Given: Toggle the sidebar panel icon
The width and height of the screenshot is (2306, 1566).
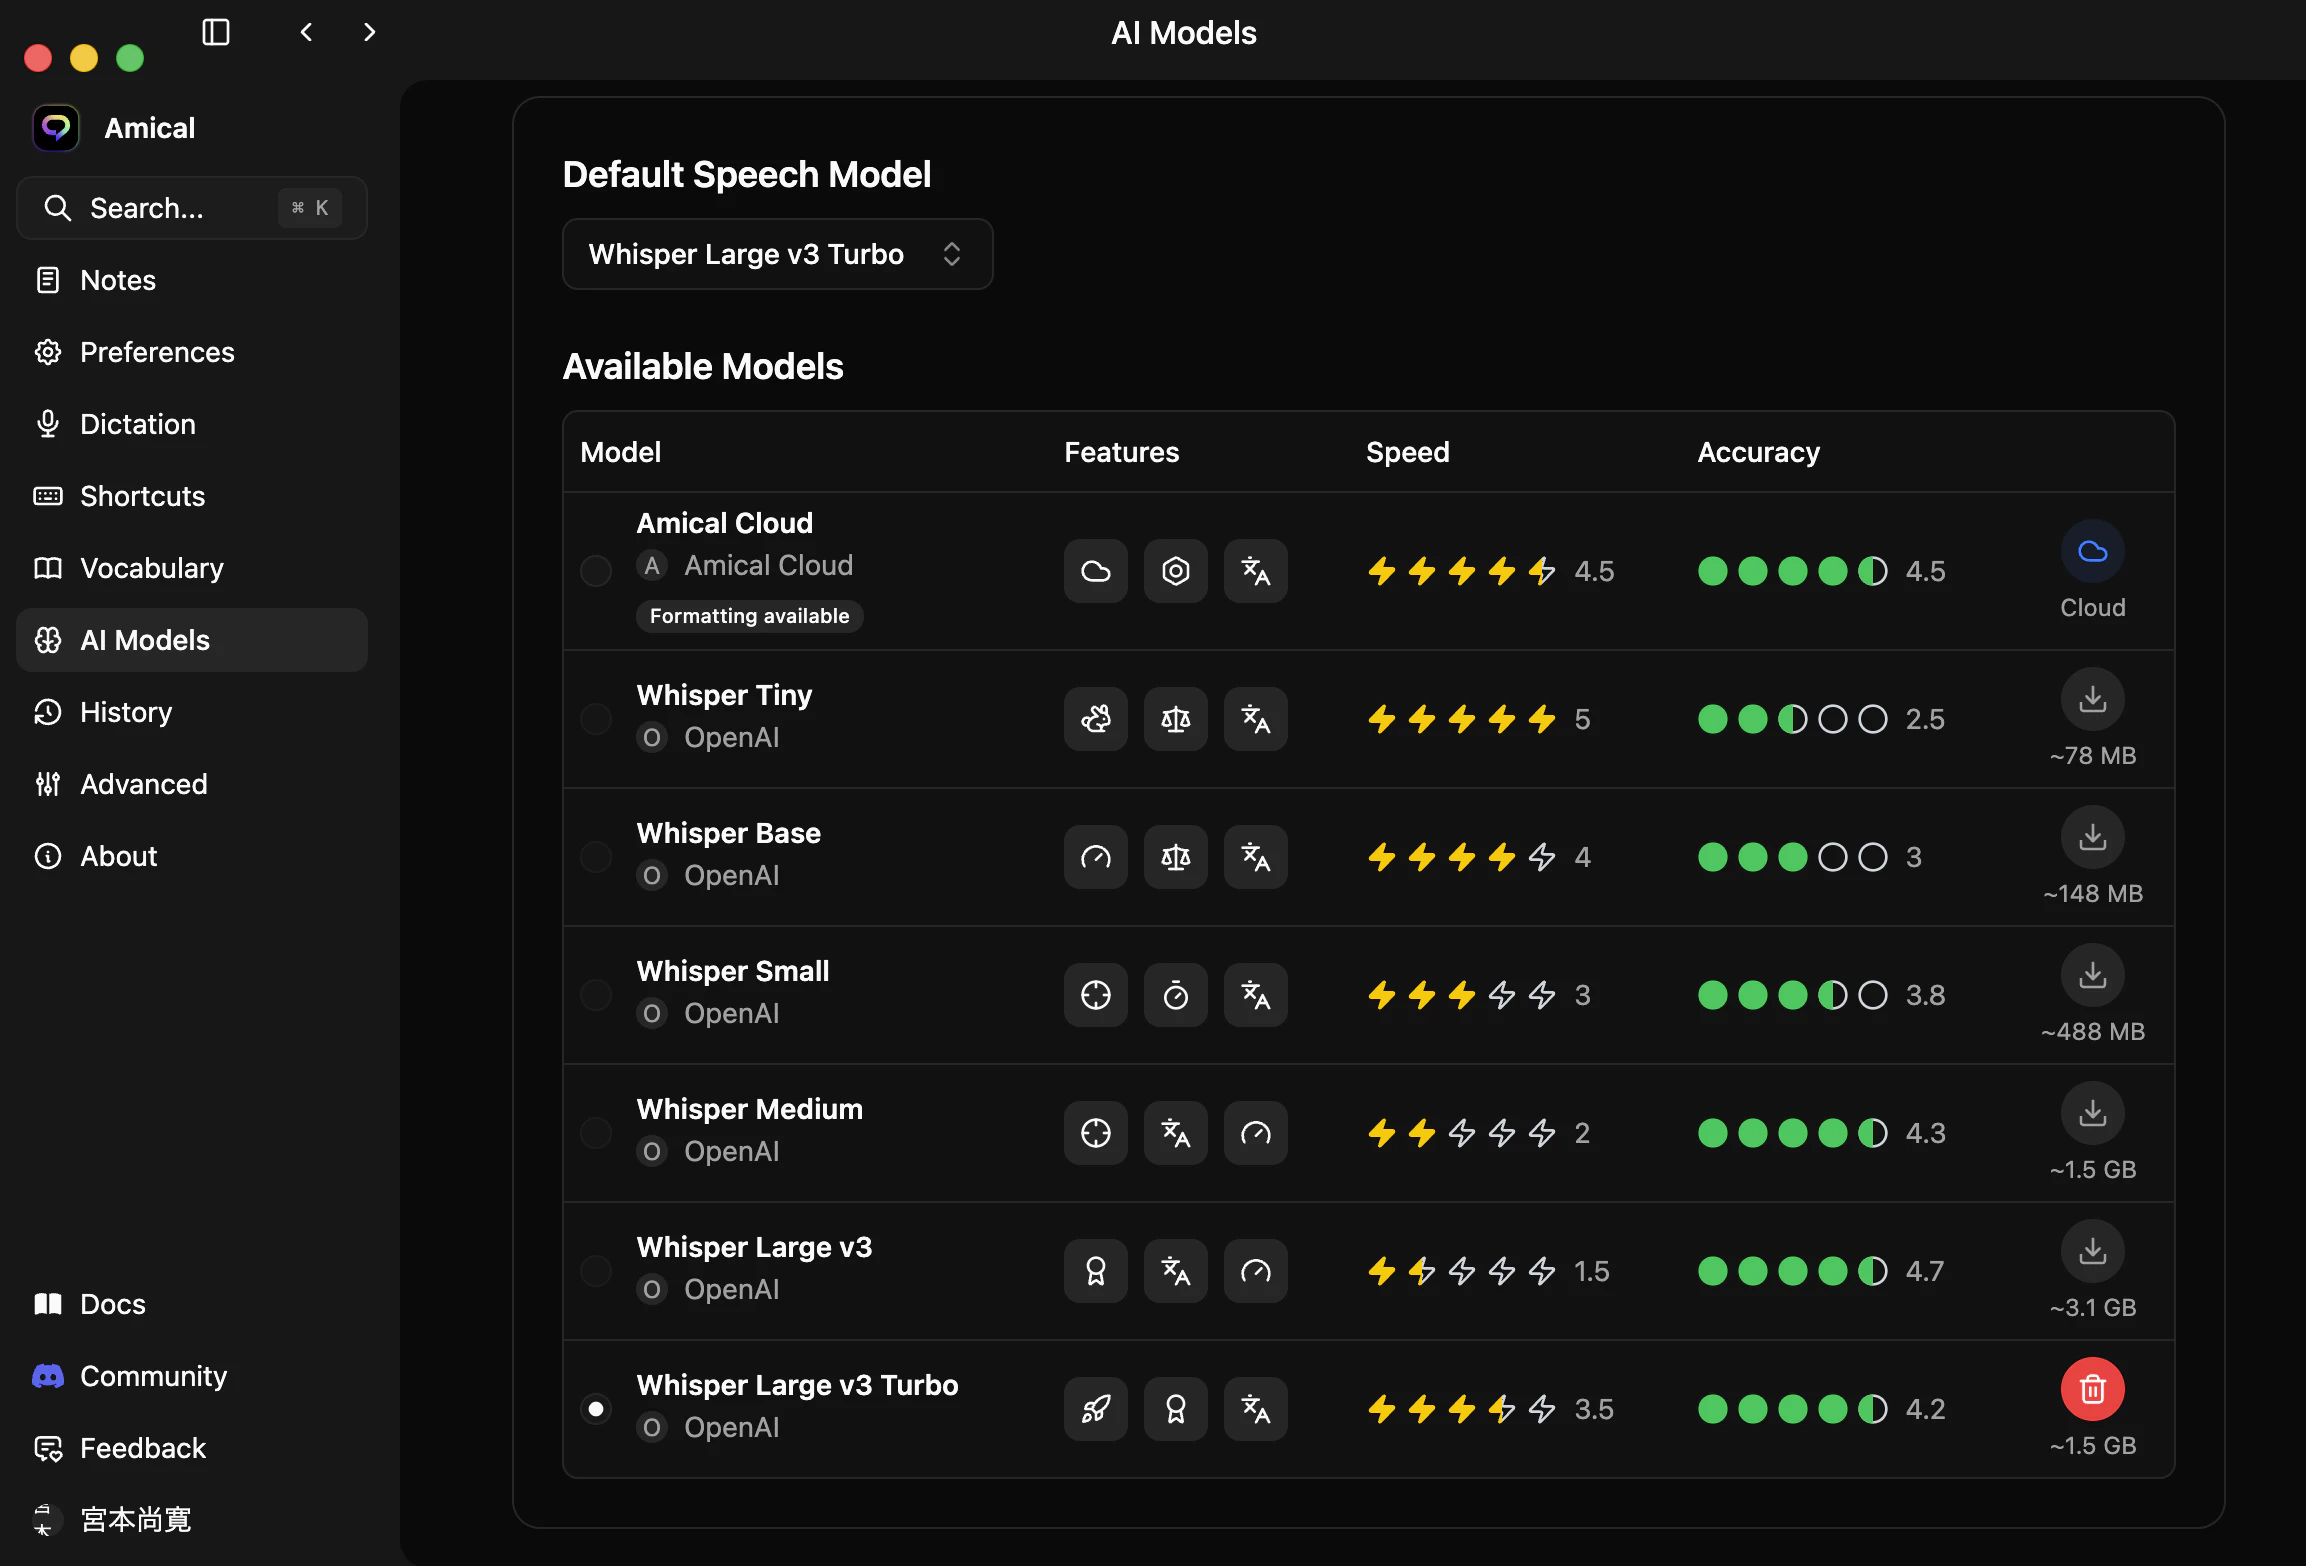Looking at the screenshot, I should coord(216,32).
